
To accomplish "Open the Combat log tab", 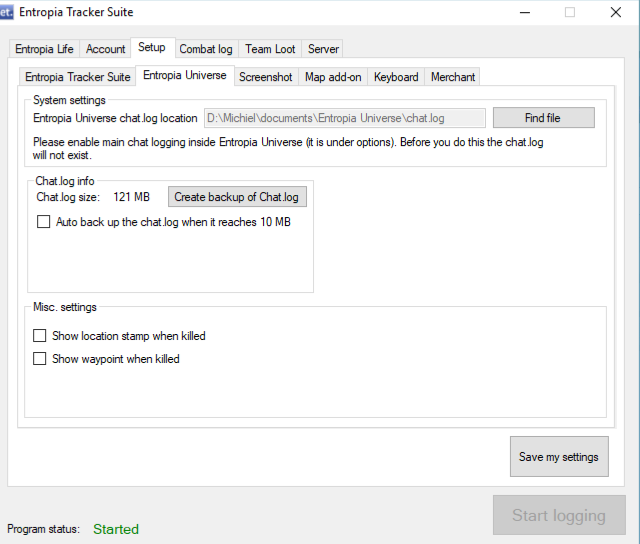I will pyautogui.click(x=206, y=49).
